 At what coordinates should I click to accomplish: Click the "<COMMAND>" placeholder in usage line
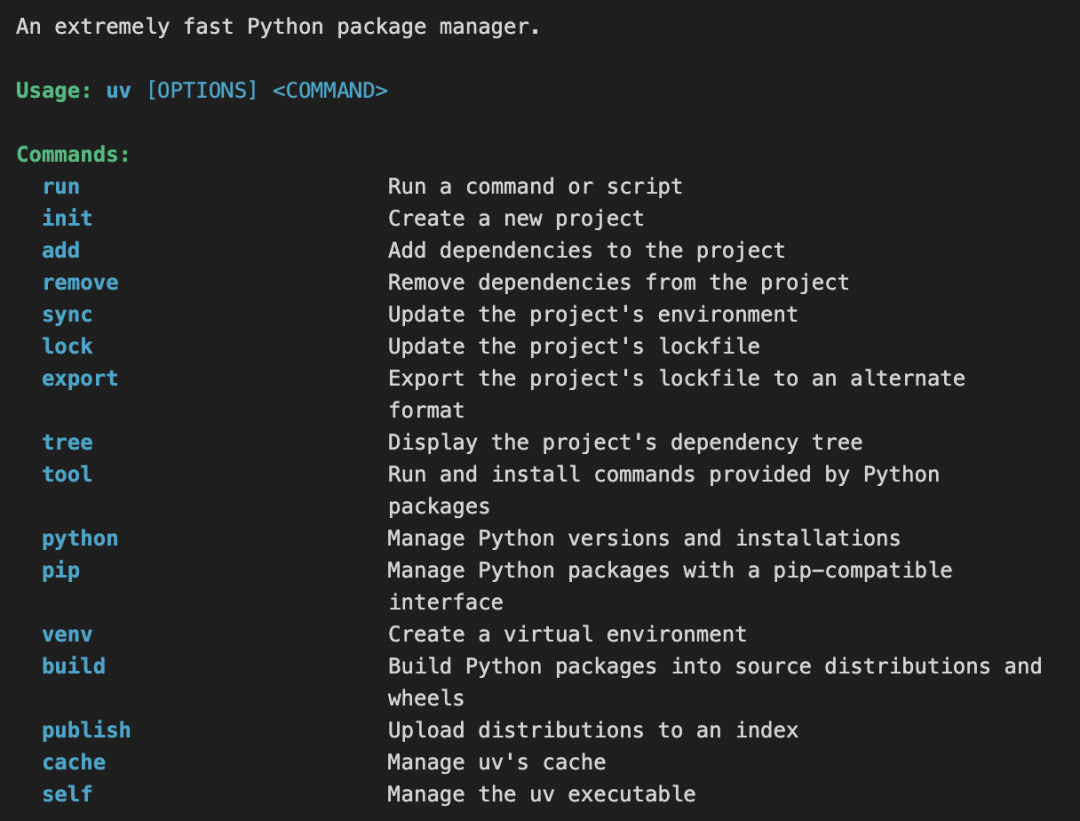(330, 91)
